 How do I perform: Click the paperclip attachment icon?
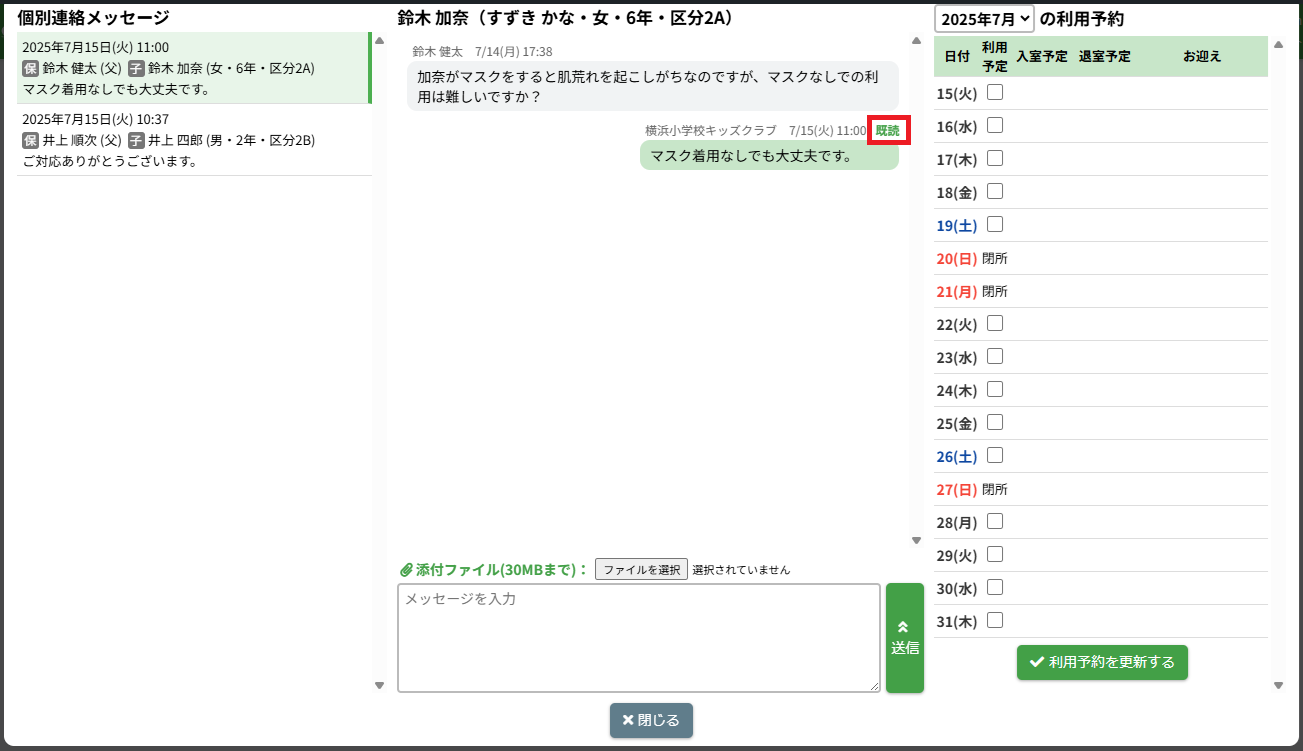[x=406, y=570]
